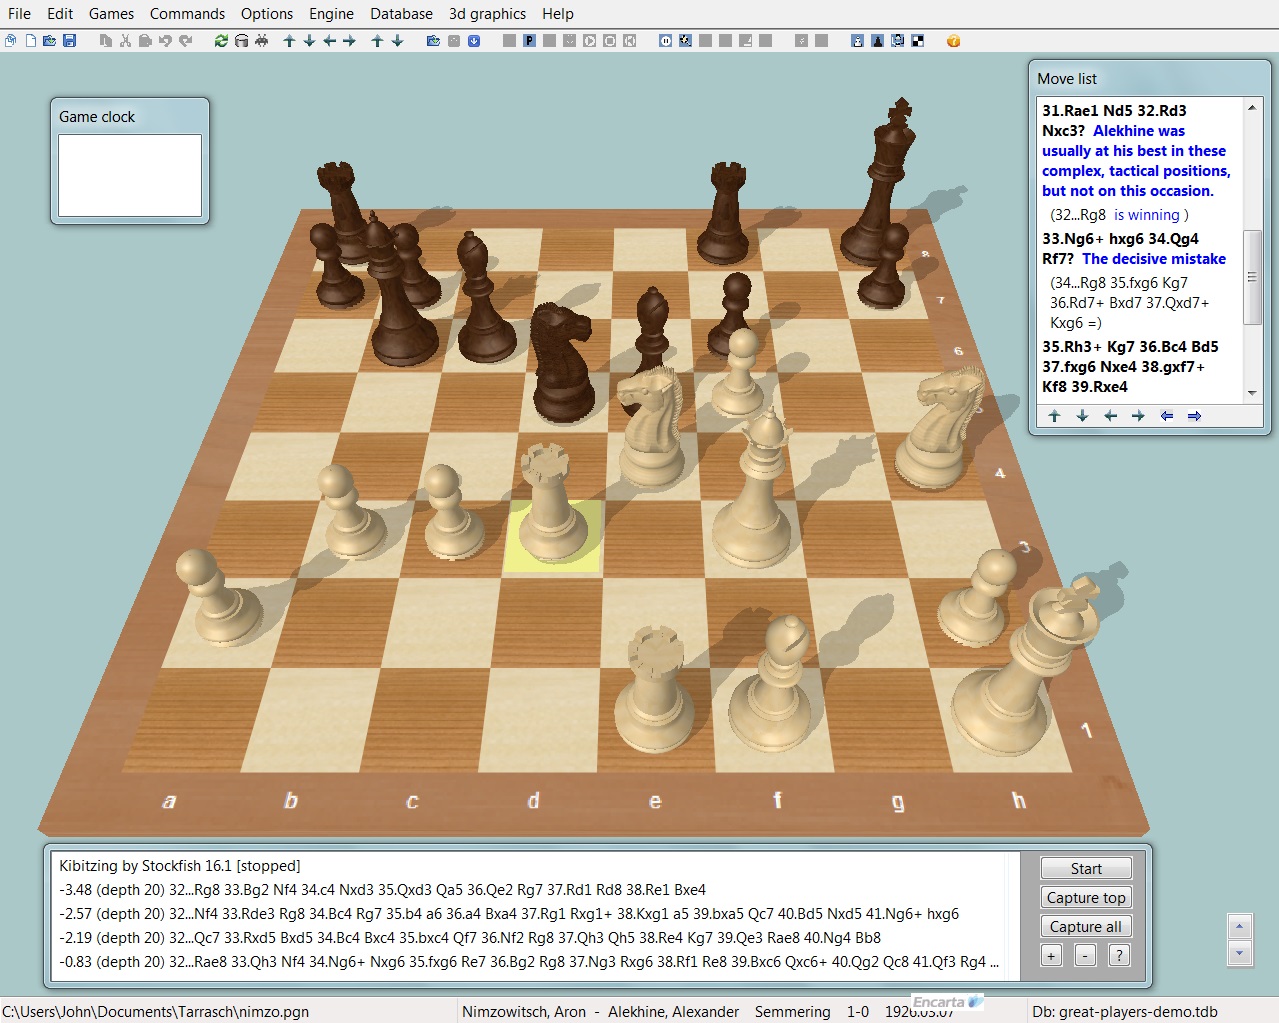Click the left arrow under the move list
The image size is (1279, 1023).
[1110, 416]
